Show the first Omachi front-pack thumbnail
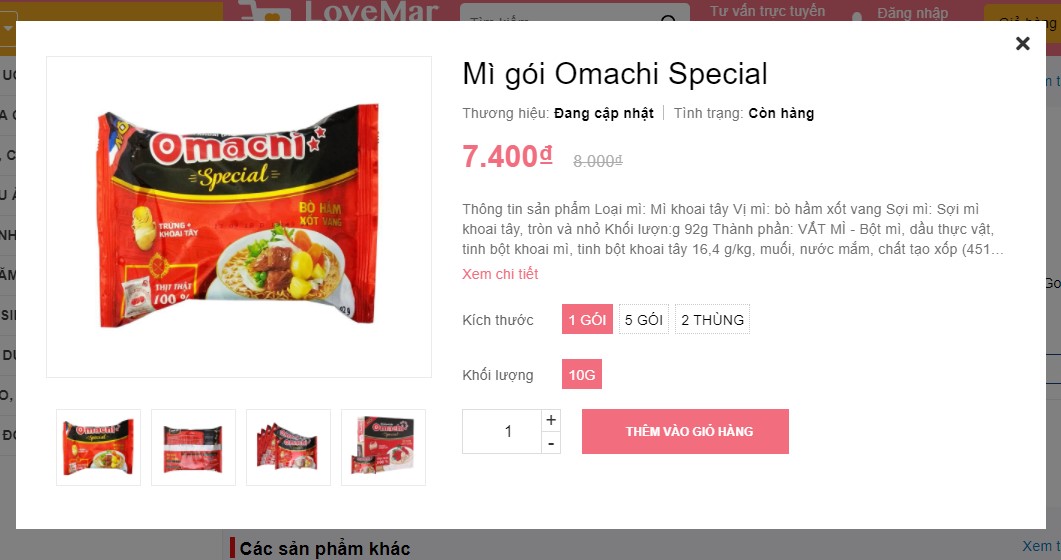The width and height of the screenshot is (1061, 560). pos(98,447)
